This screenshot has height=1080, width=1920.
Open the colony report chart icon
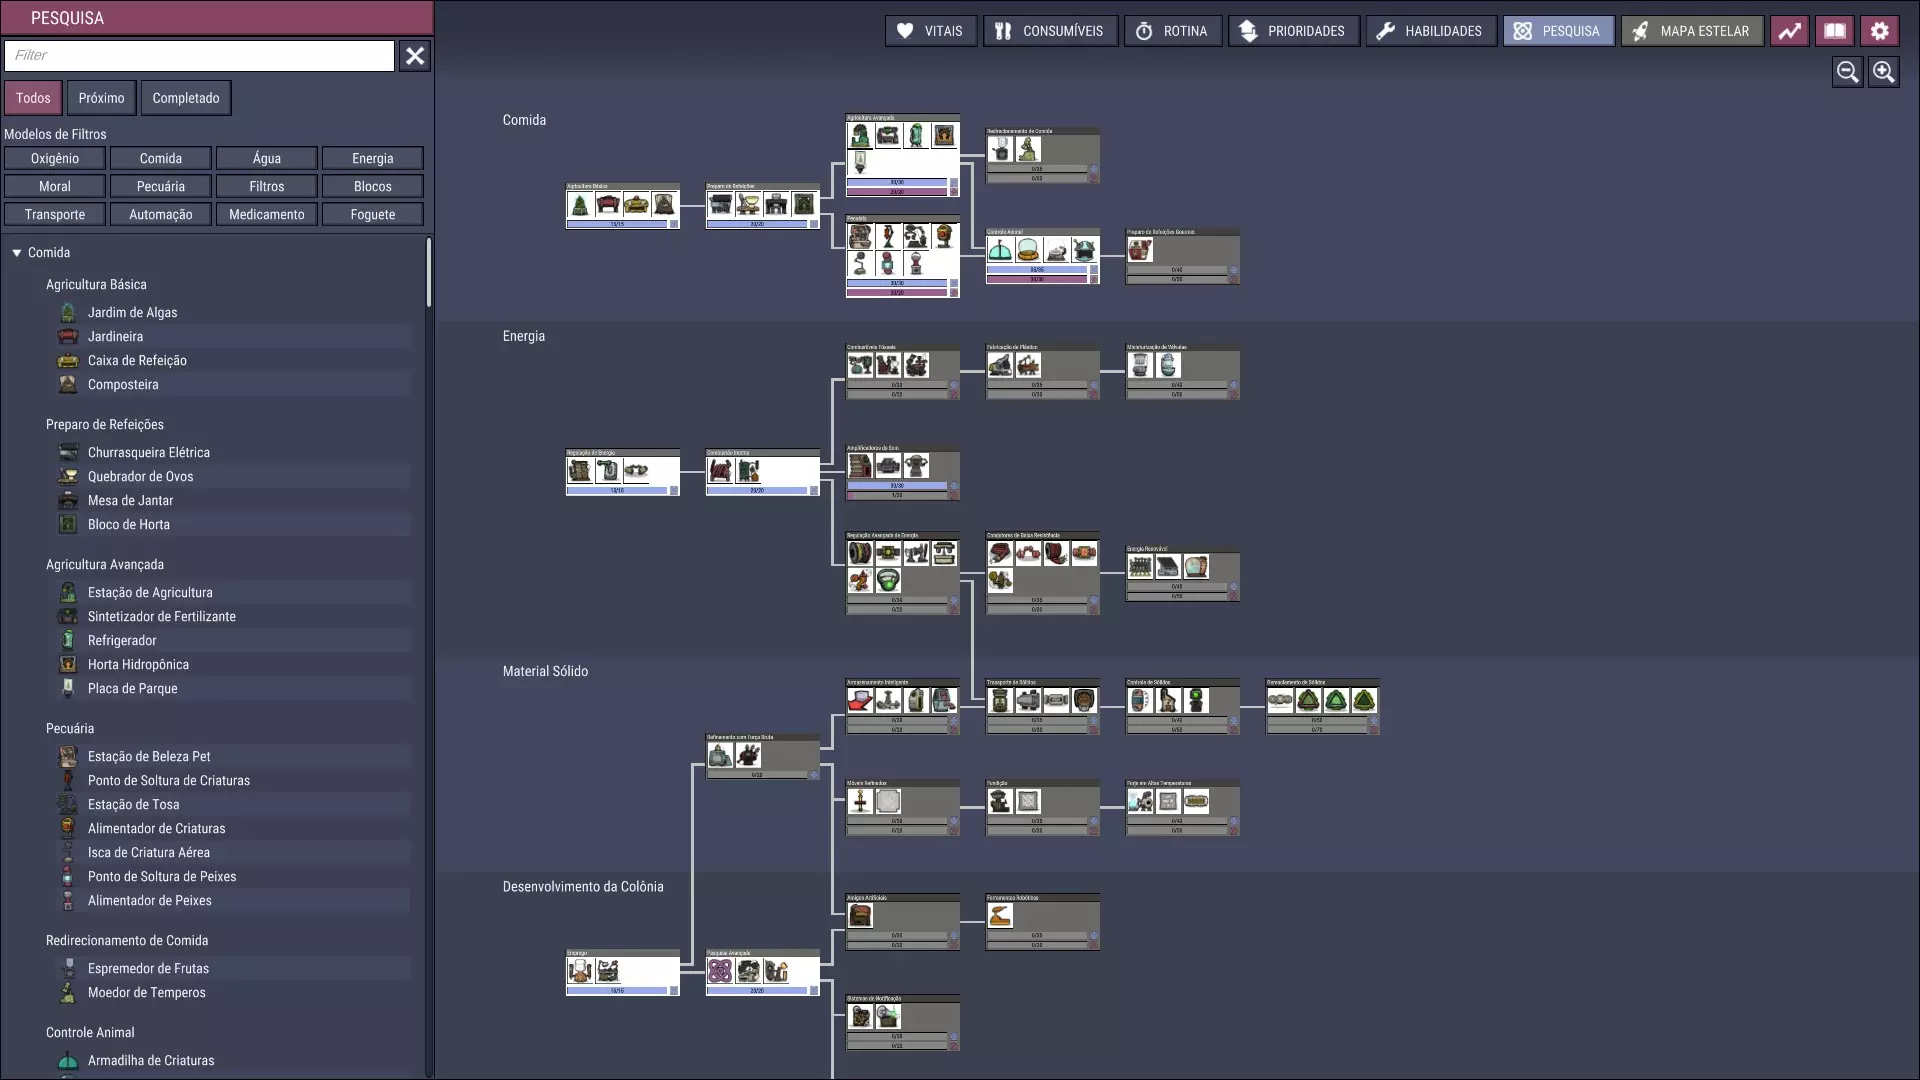[1789, 31]
